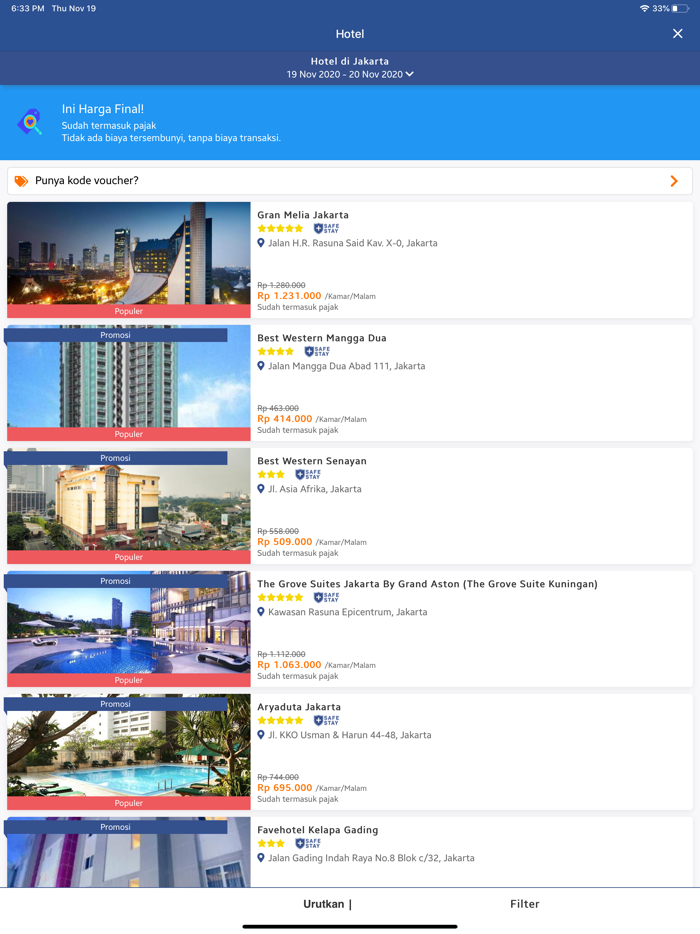Tap the five-star rating of The Grove Suites
Image resolution: width=700 pixels, height=934 pixels.
[x=280, y=597]
